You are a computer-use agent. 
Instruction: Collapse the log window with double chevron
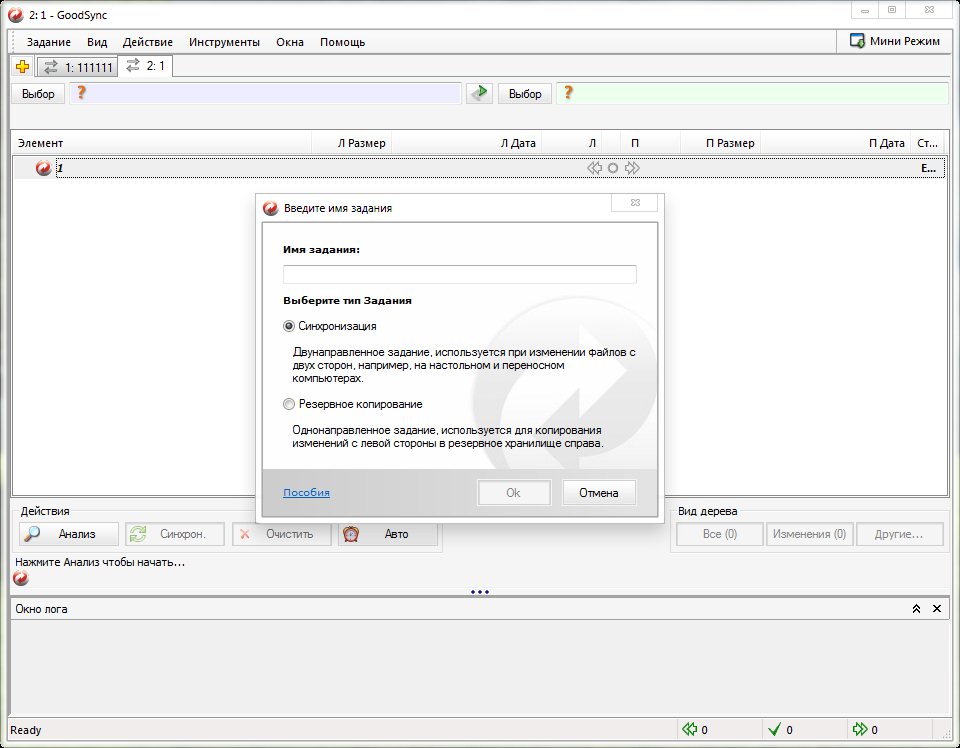916,609
